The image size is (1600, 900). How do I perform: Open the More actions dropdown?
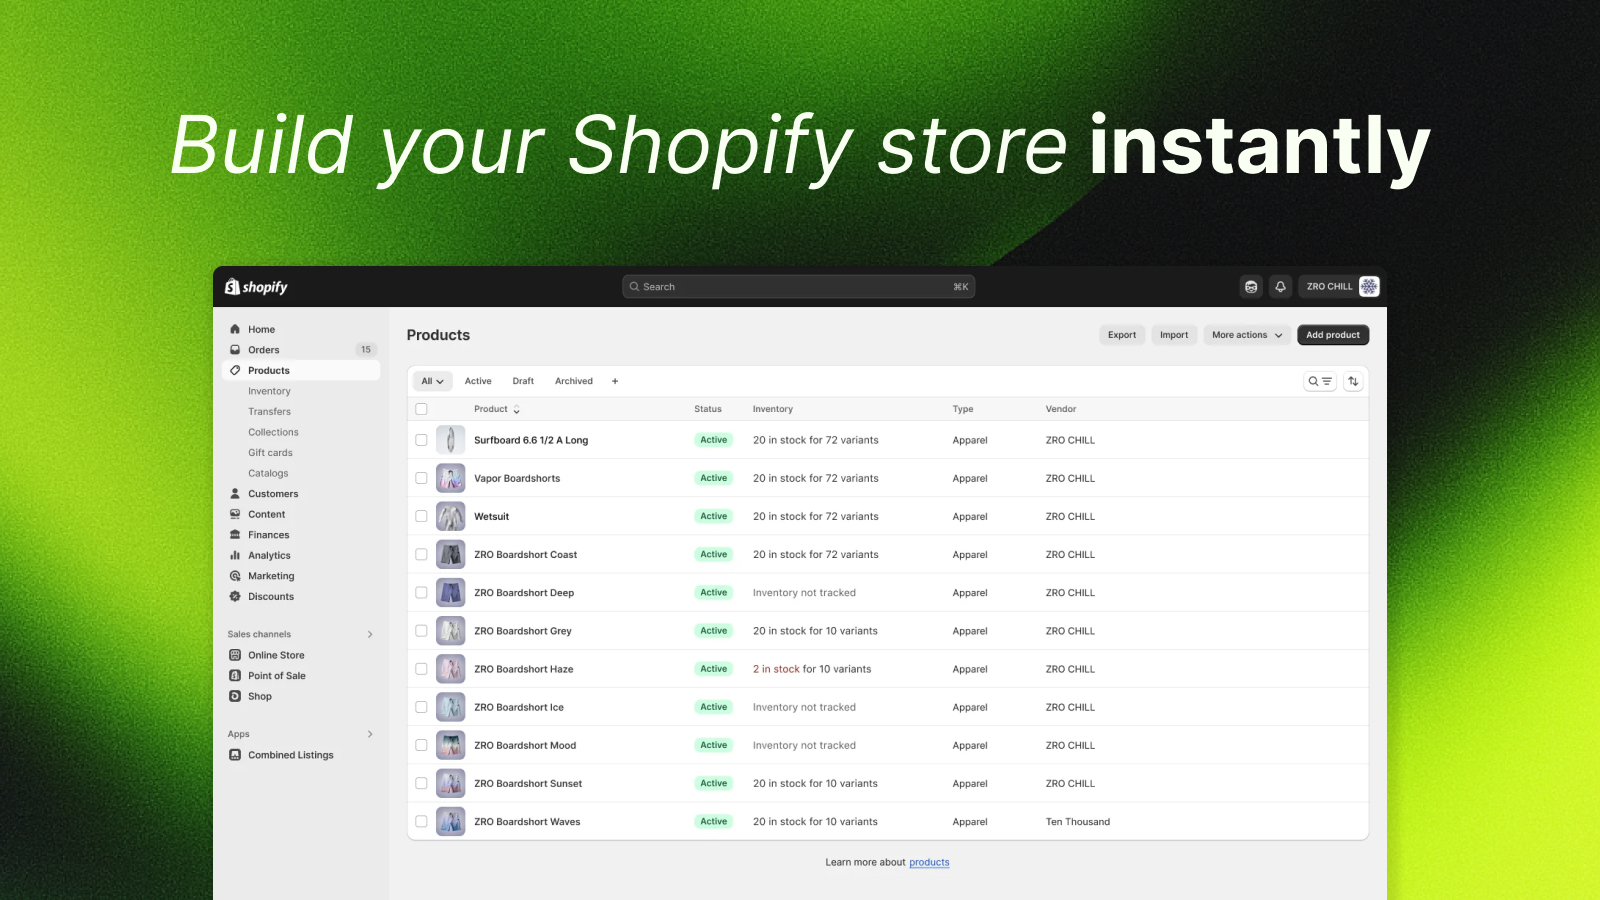tap(1246, 335)
